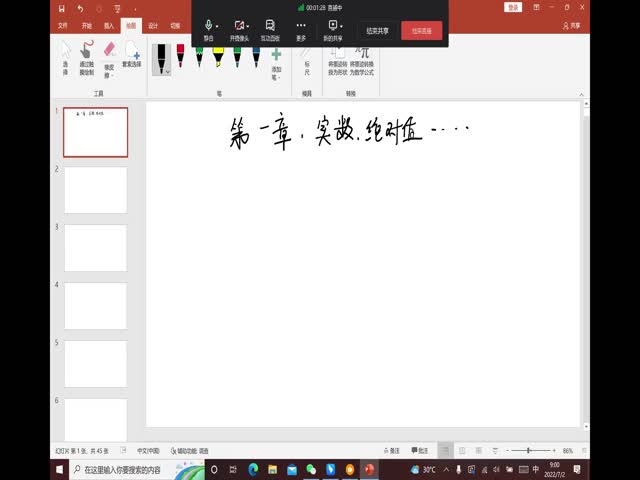The height and width of the screenshot is (480, 640).
Task: Open the Windows Start menu
Action: click(x=60, y=469)
